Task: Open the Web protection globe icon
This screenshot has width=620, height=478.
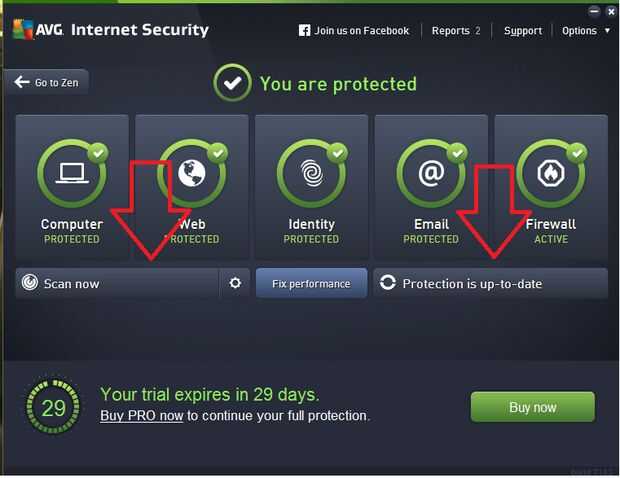Action: (x=191, y=173)
